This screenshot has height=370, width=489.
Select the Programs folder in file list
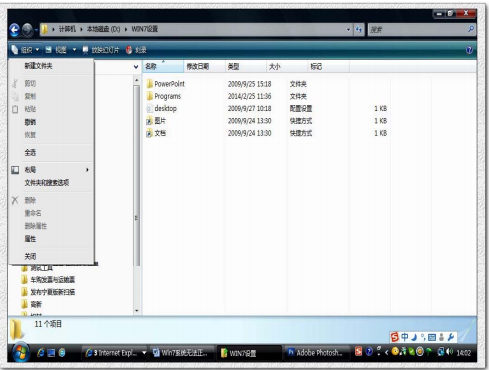click(x=164, y=96)
